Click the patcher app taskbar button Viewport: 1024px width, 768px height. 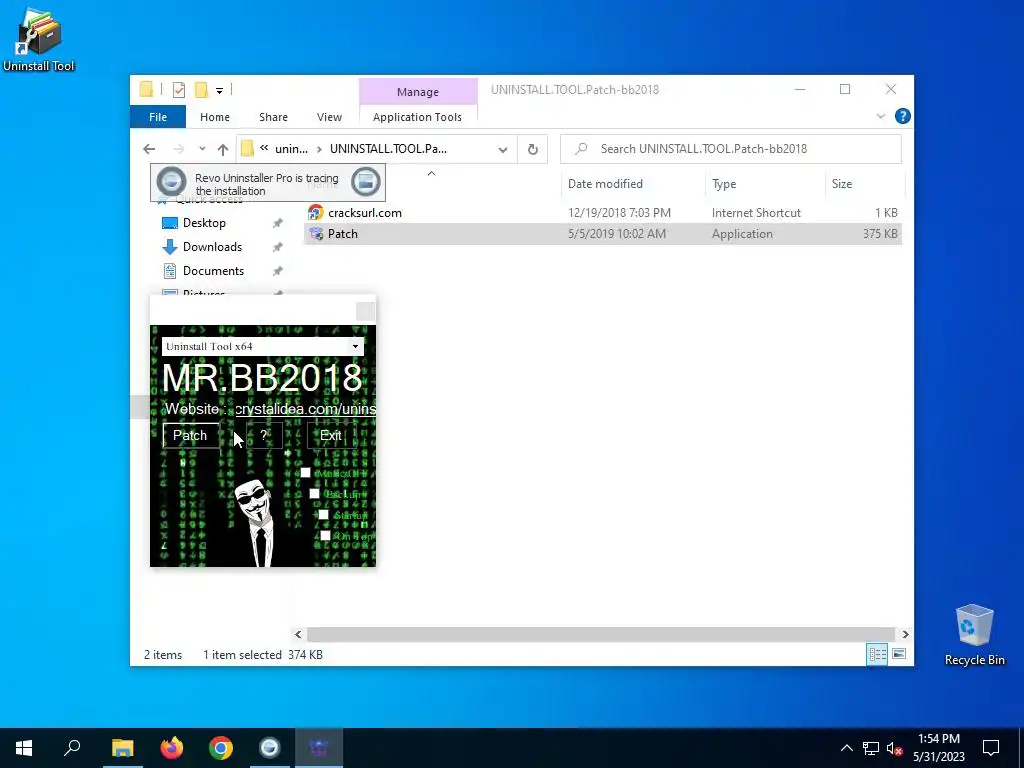point(319,748)
